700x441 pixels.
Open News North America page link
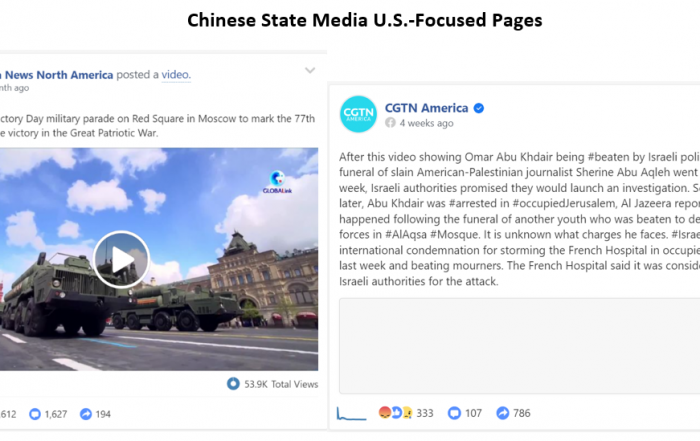point(59,75)
